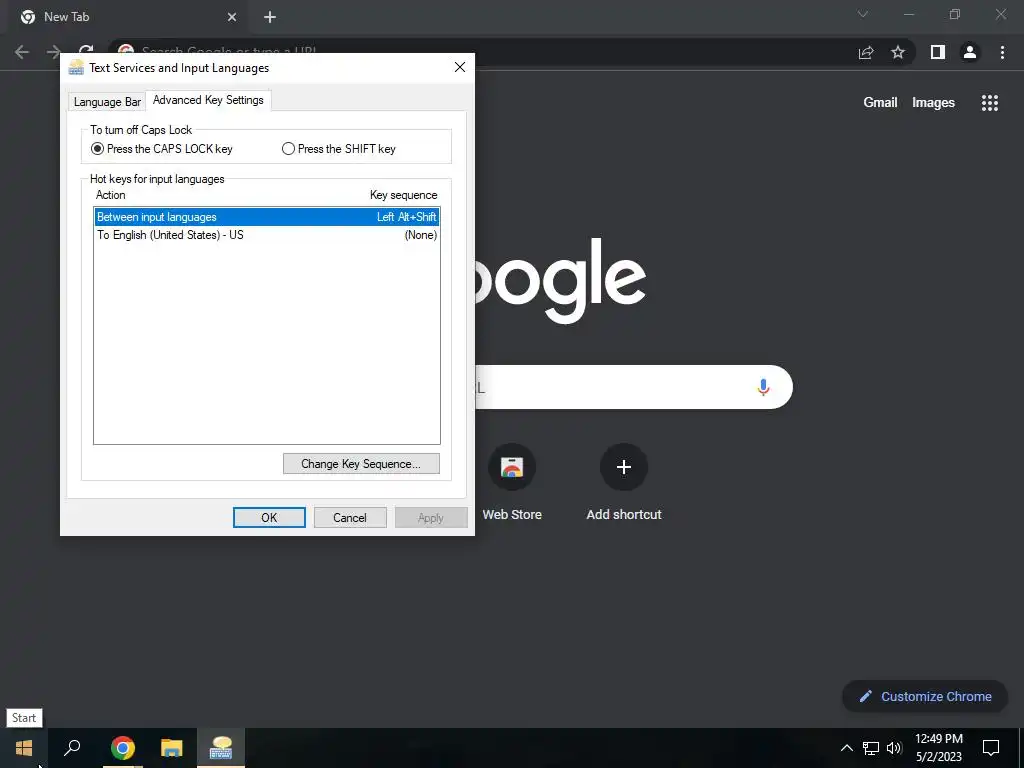Image resolution: width=1024 pixels, height=768 pixels.
Task: Click the Change Key Sequence button
Action: [361, 464]
